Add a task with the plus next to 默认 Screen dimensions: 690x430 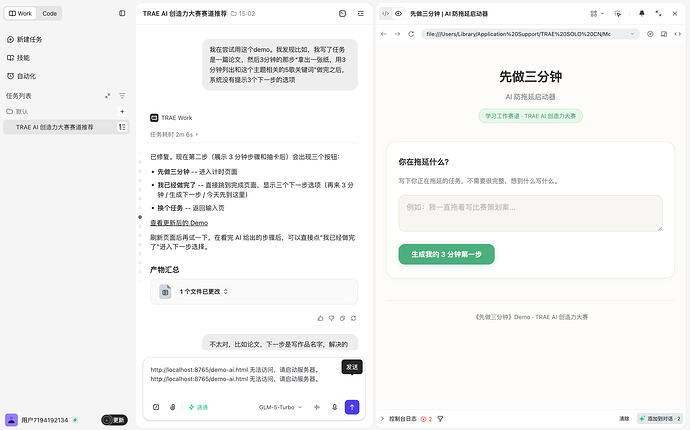[x=122, y=111]
